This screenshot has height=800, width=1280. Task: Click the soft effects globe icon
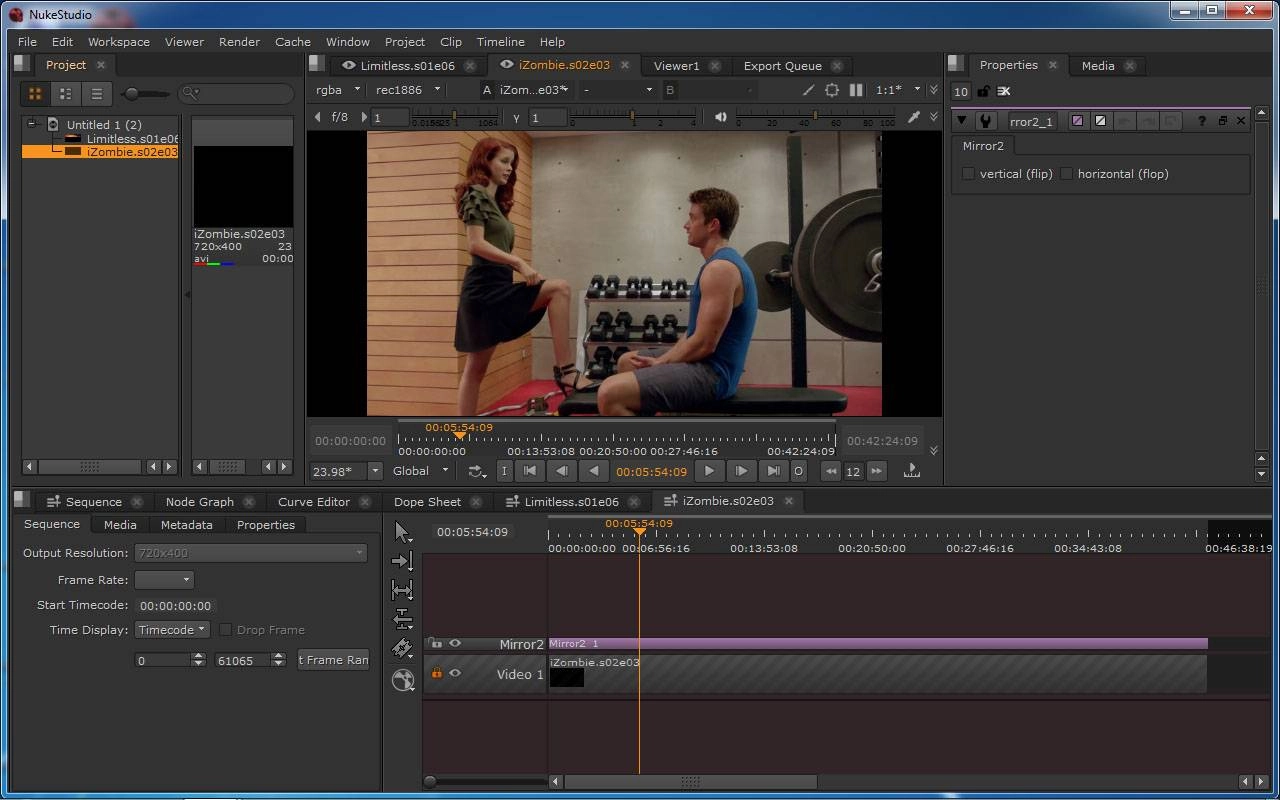coord(403,680)
